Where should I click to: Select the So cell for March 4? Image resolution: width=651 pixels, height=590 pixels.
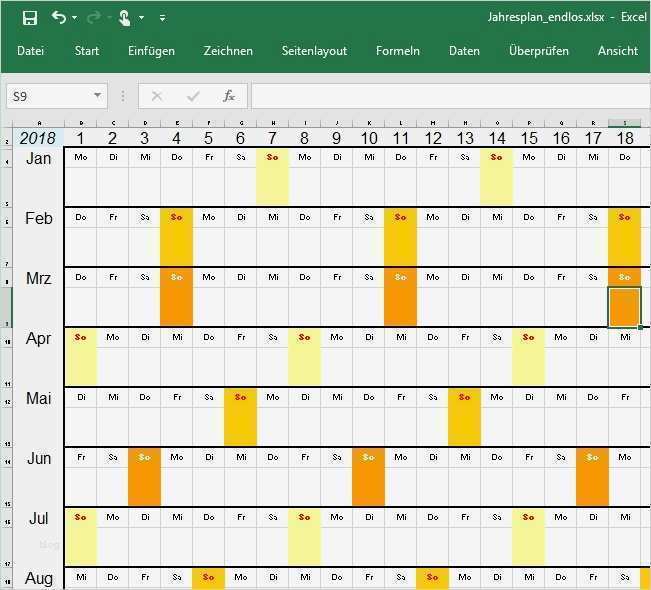[x=176, y=277]
